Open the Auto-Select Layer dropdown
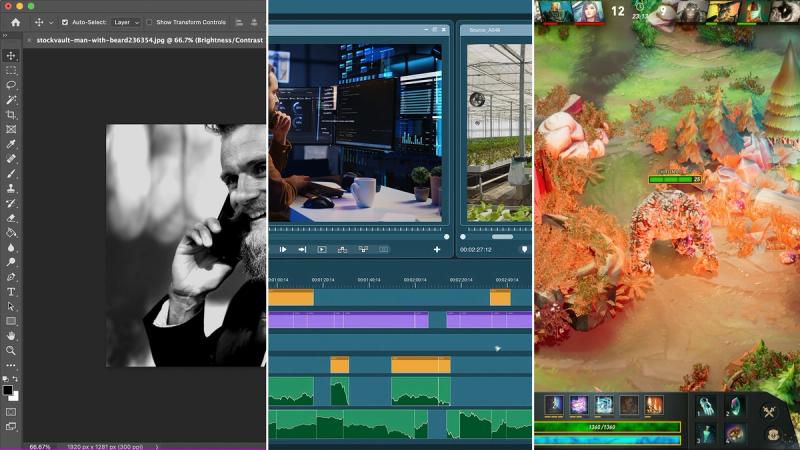The image size is (800, 450). tap(126, 22)
